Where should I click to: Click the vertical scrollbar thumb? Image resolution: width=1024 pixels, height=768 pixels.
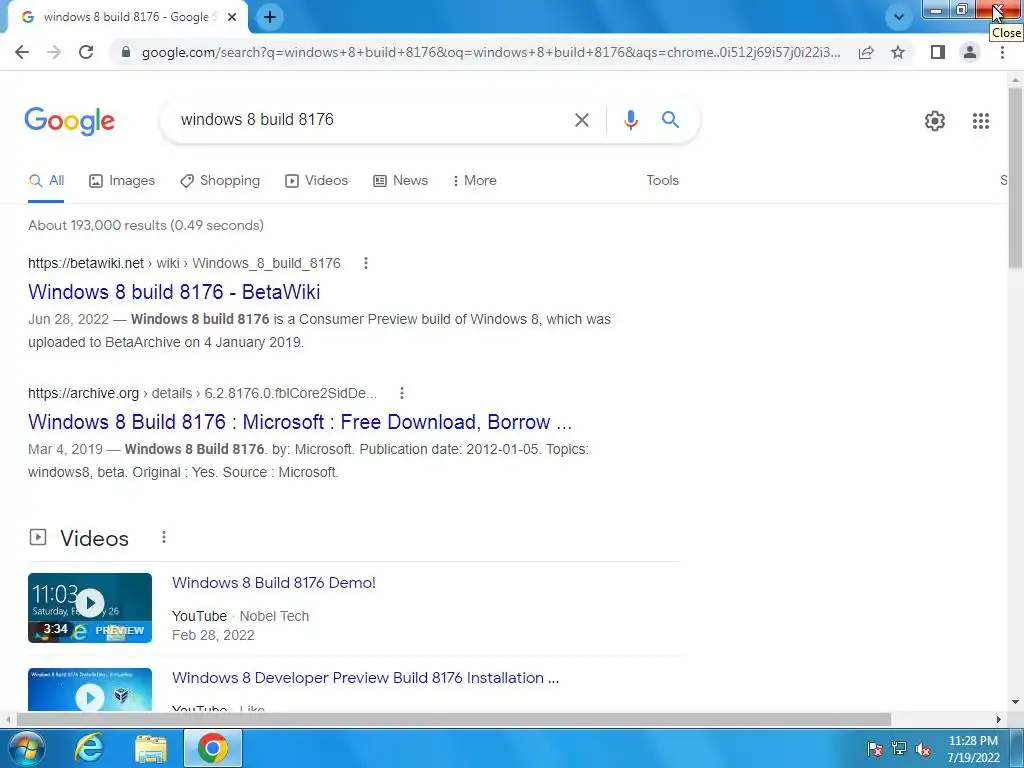(1015, 176)
